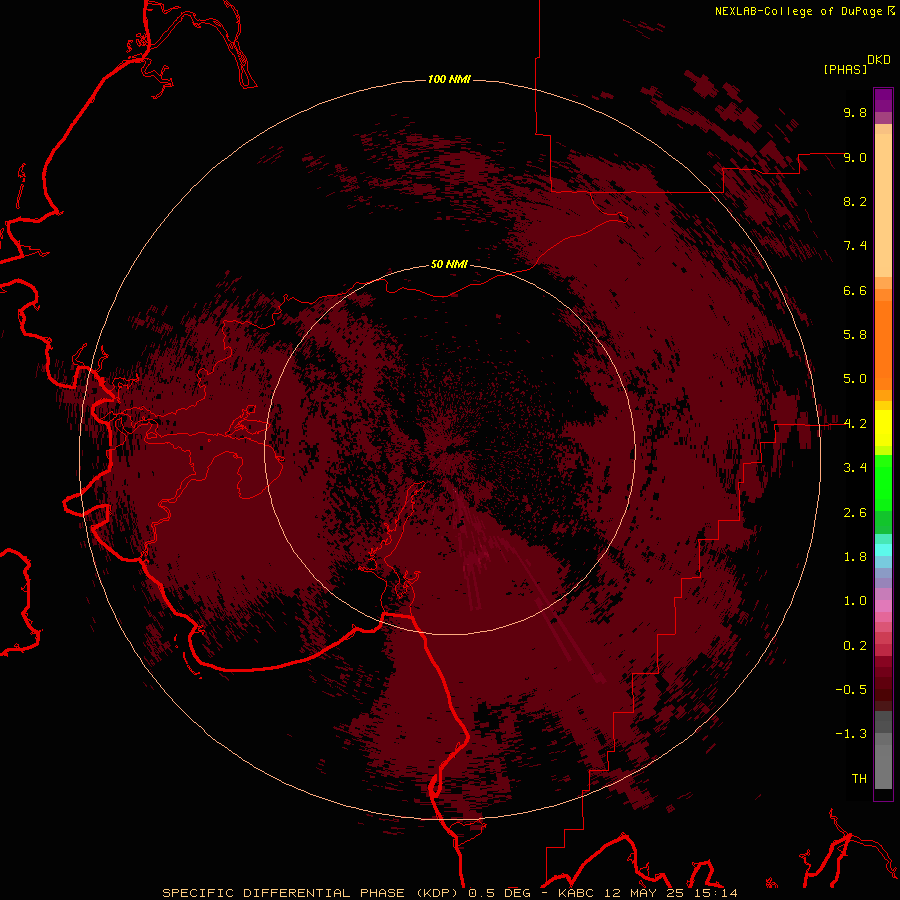The width and height of the screenshot is (900, 900).
Task: Click the [PHAS] legend unit label
Action: click(x=845, y=69)
